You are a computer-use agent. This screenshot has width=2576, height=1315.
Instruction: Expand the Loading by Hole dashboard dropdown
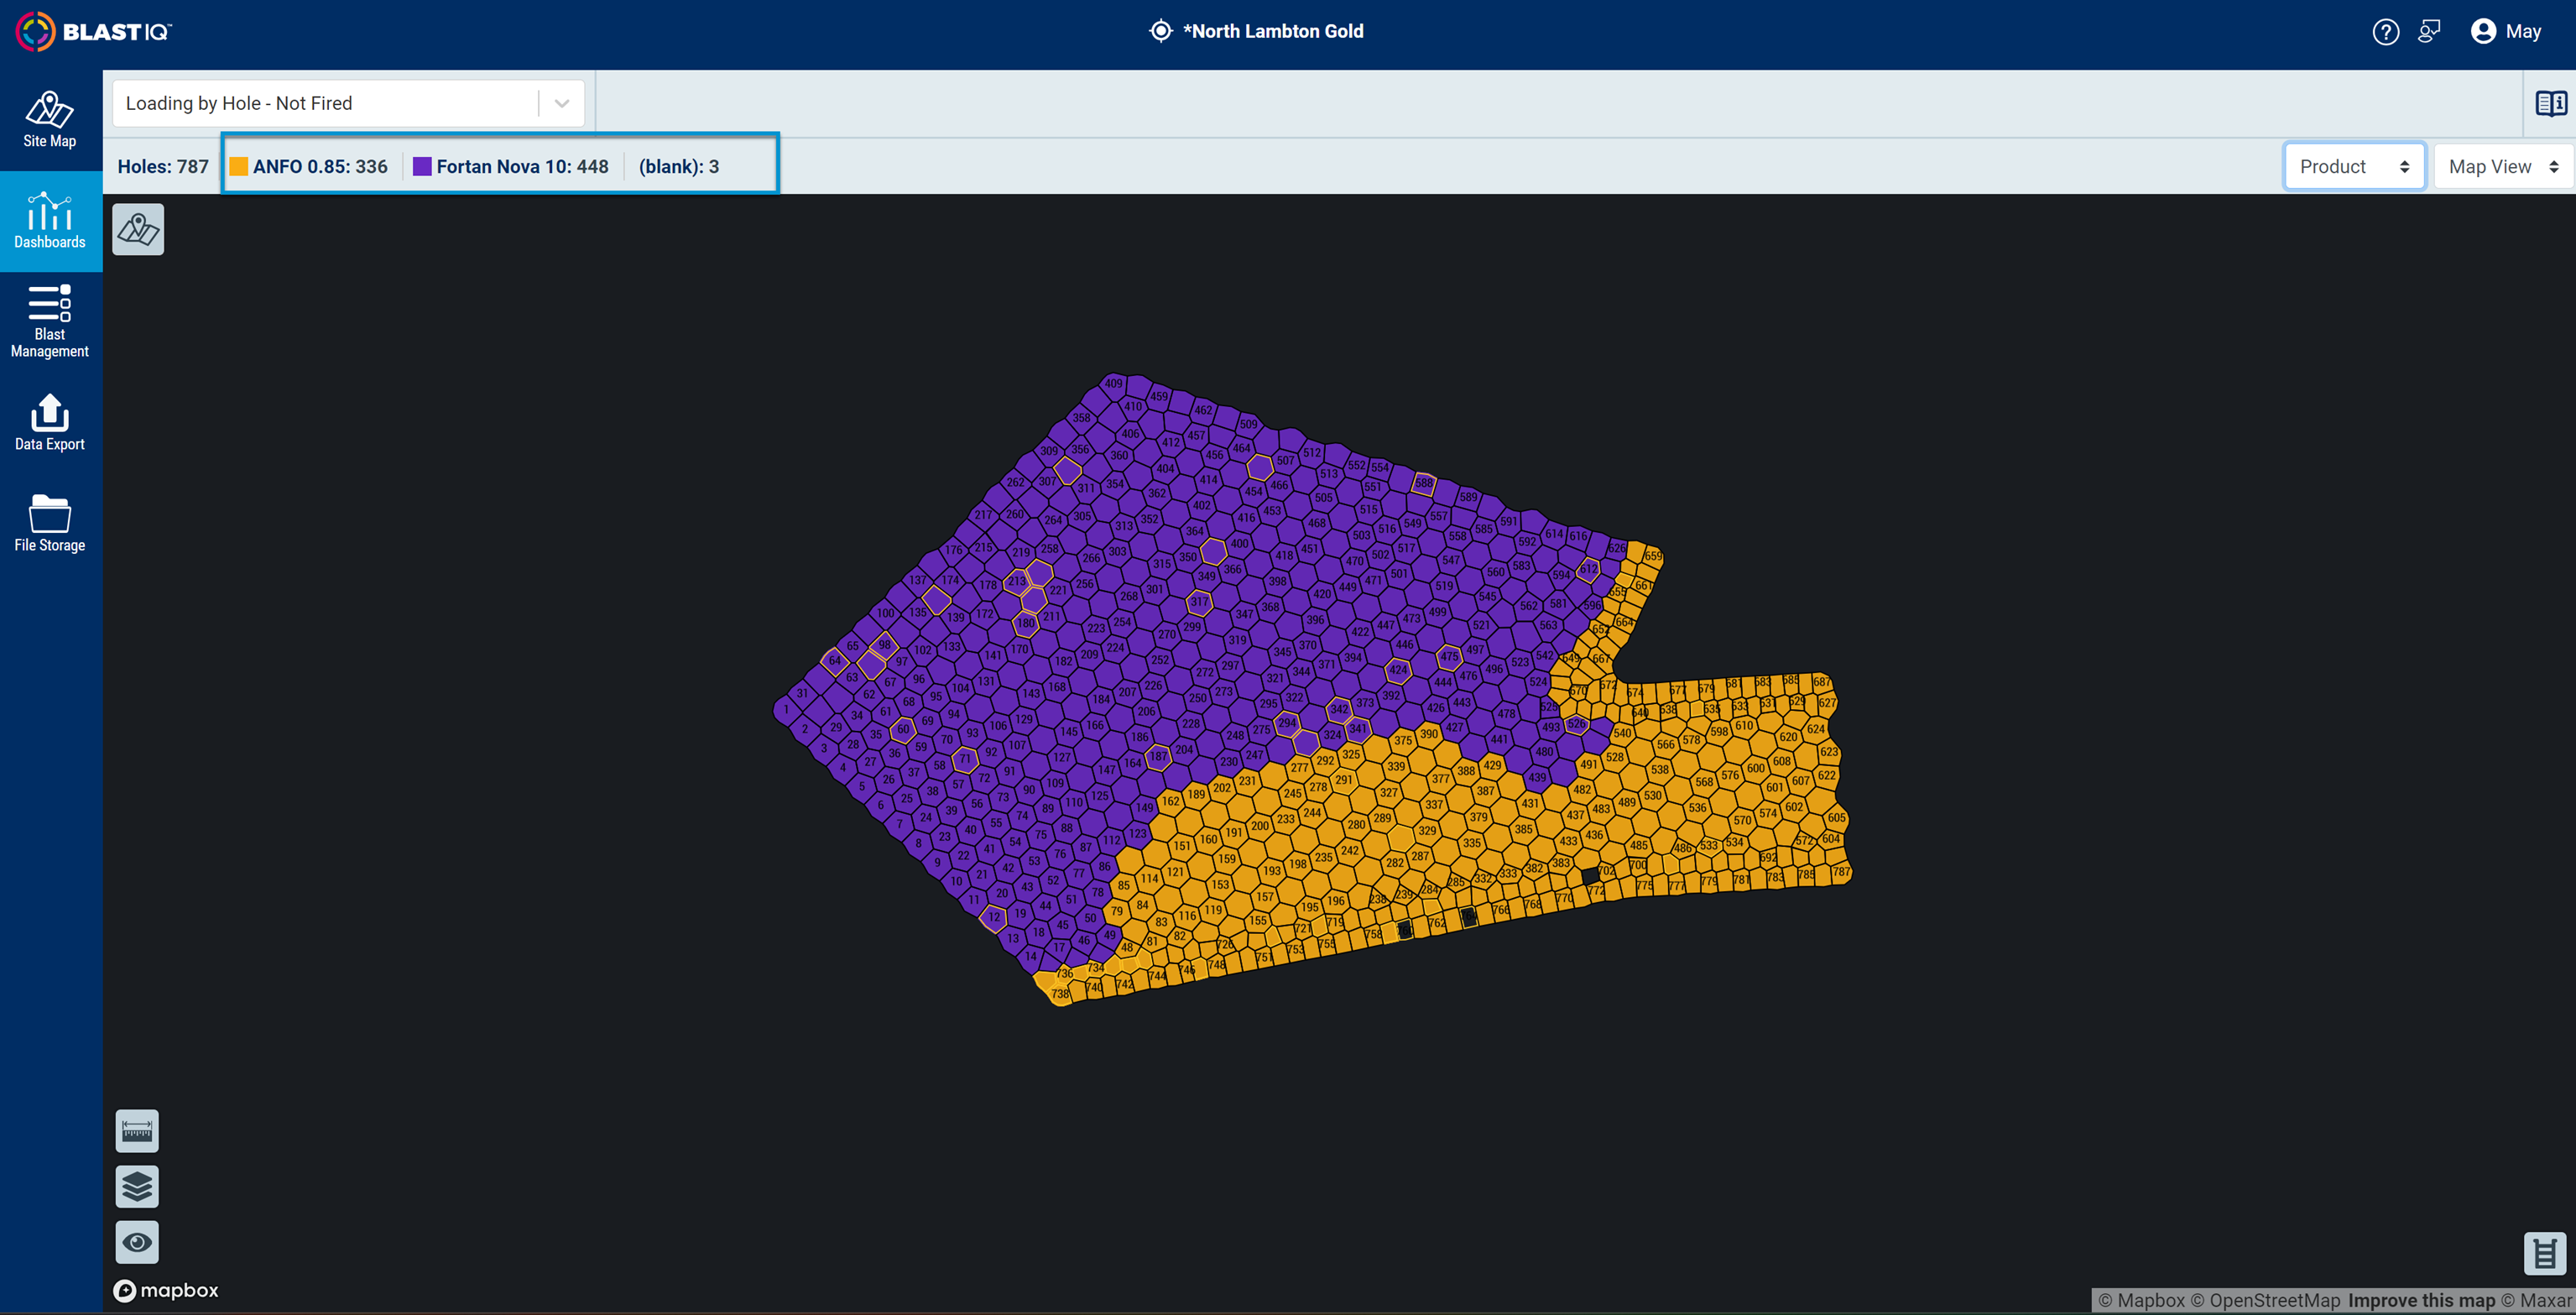click(348, 103)
